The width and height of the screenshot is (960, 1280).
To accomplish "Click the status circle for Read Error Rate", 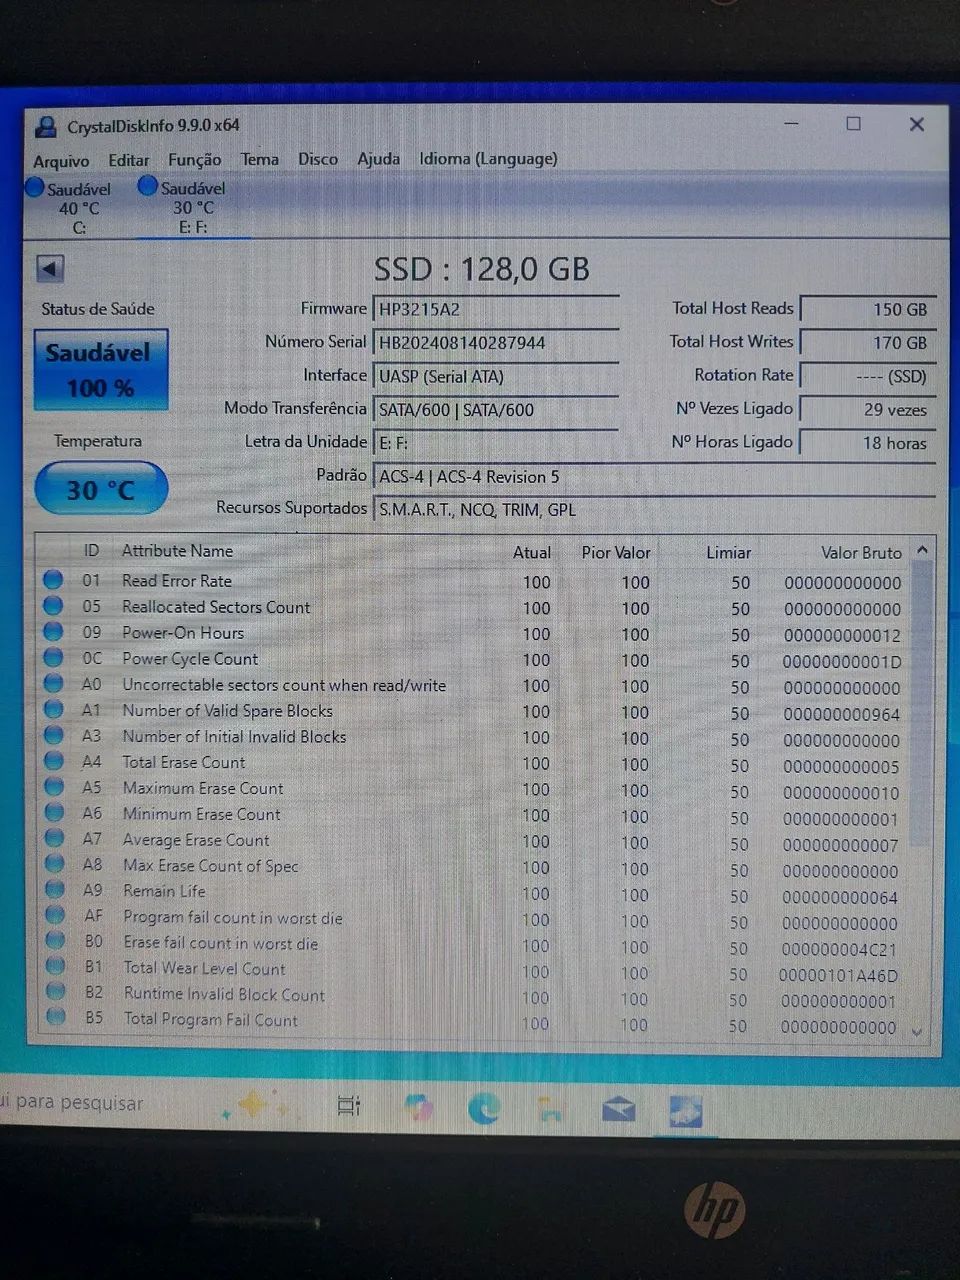I will 53,580.
